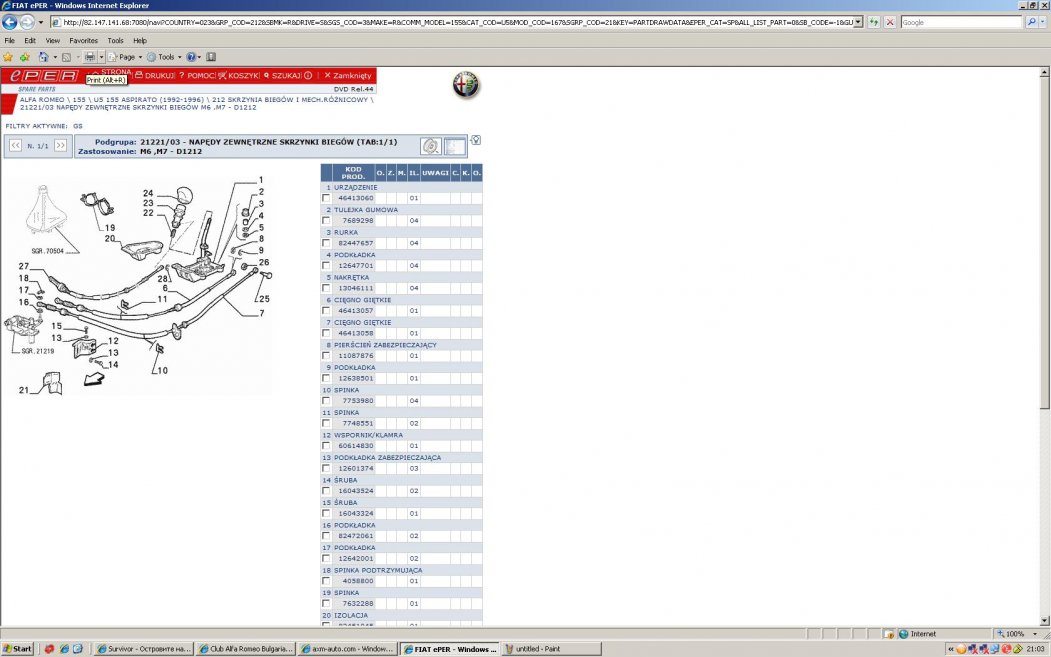Click the IE Print toolbar icon

coord(89,57)
